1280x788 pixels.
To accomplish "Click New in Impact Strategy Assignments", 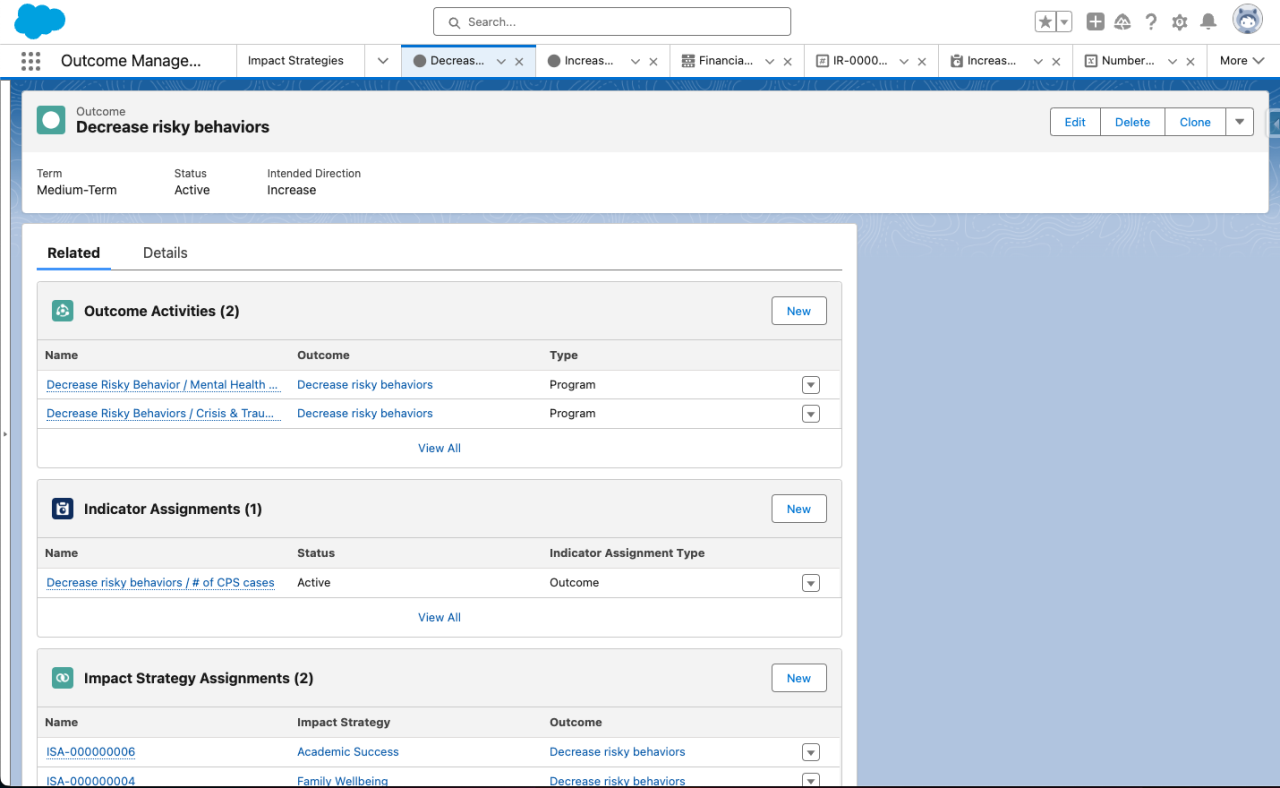I will point(799,678).
